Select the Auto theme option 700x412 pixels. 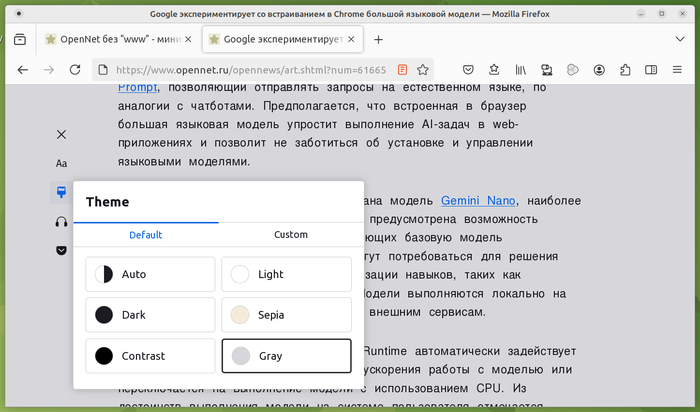click(150, 274)
